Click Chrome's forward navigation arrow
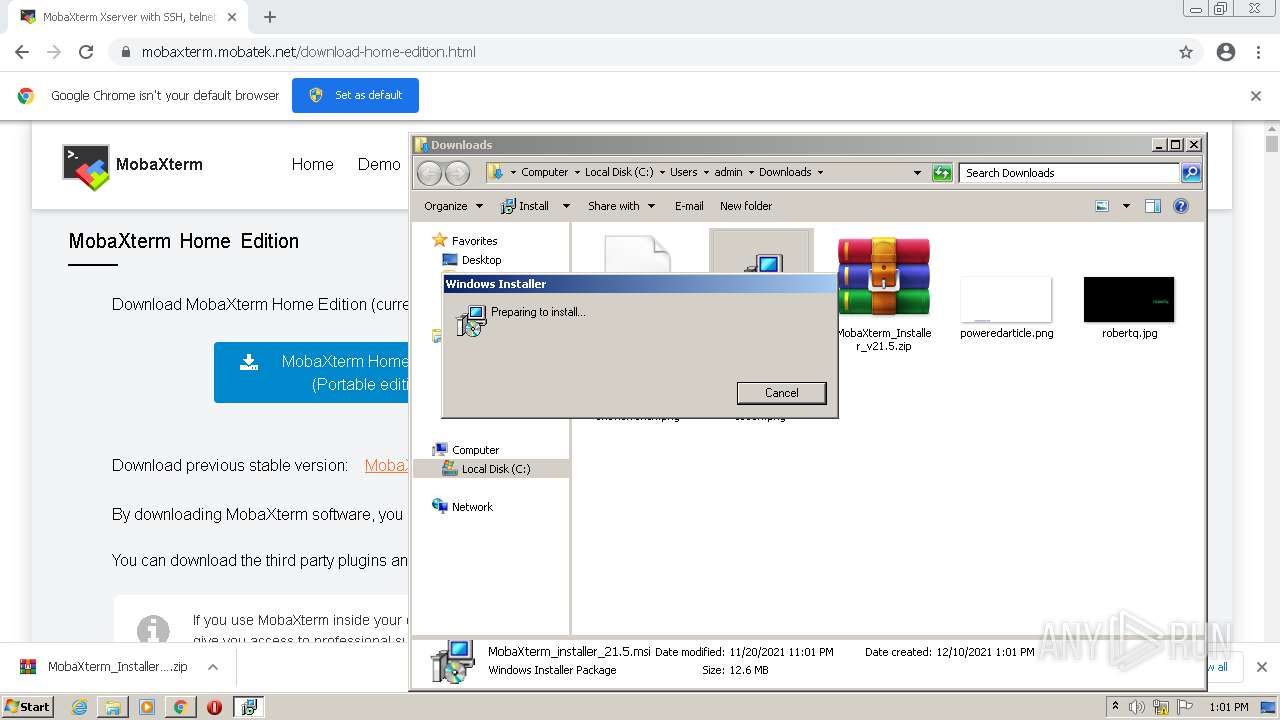The height and width of the screenshot is (720, 1280). (x=54, y=52)
